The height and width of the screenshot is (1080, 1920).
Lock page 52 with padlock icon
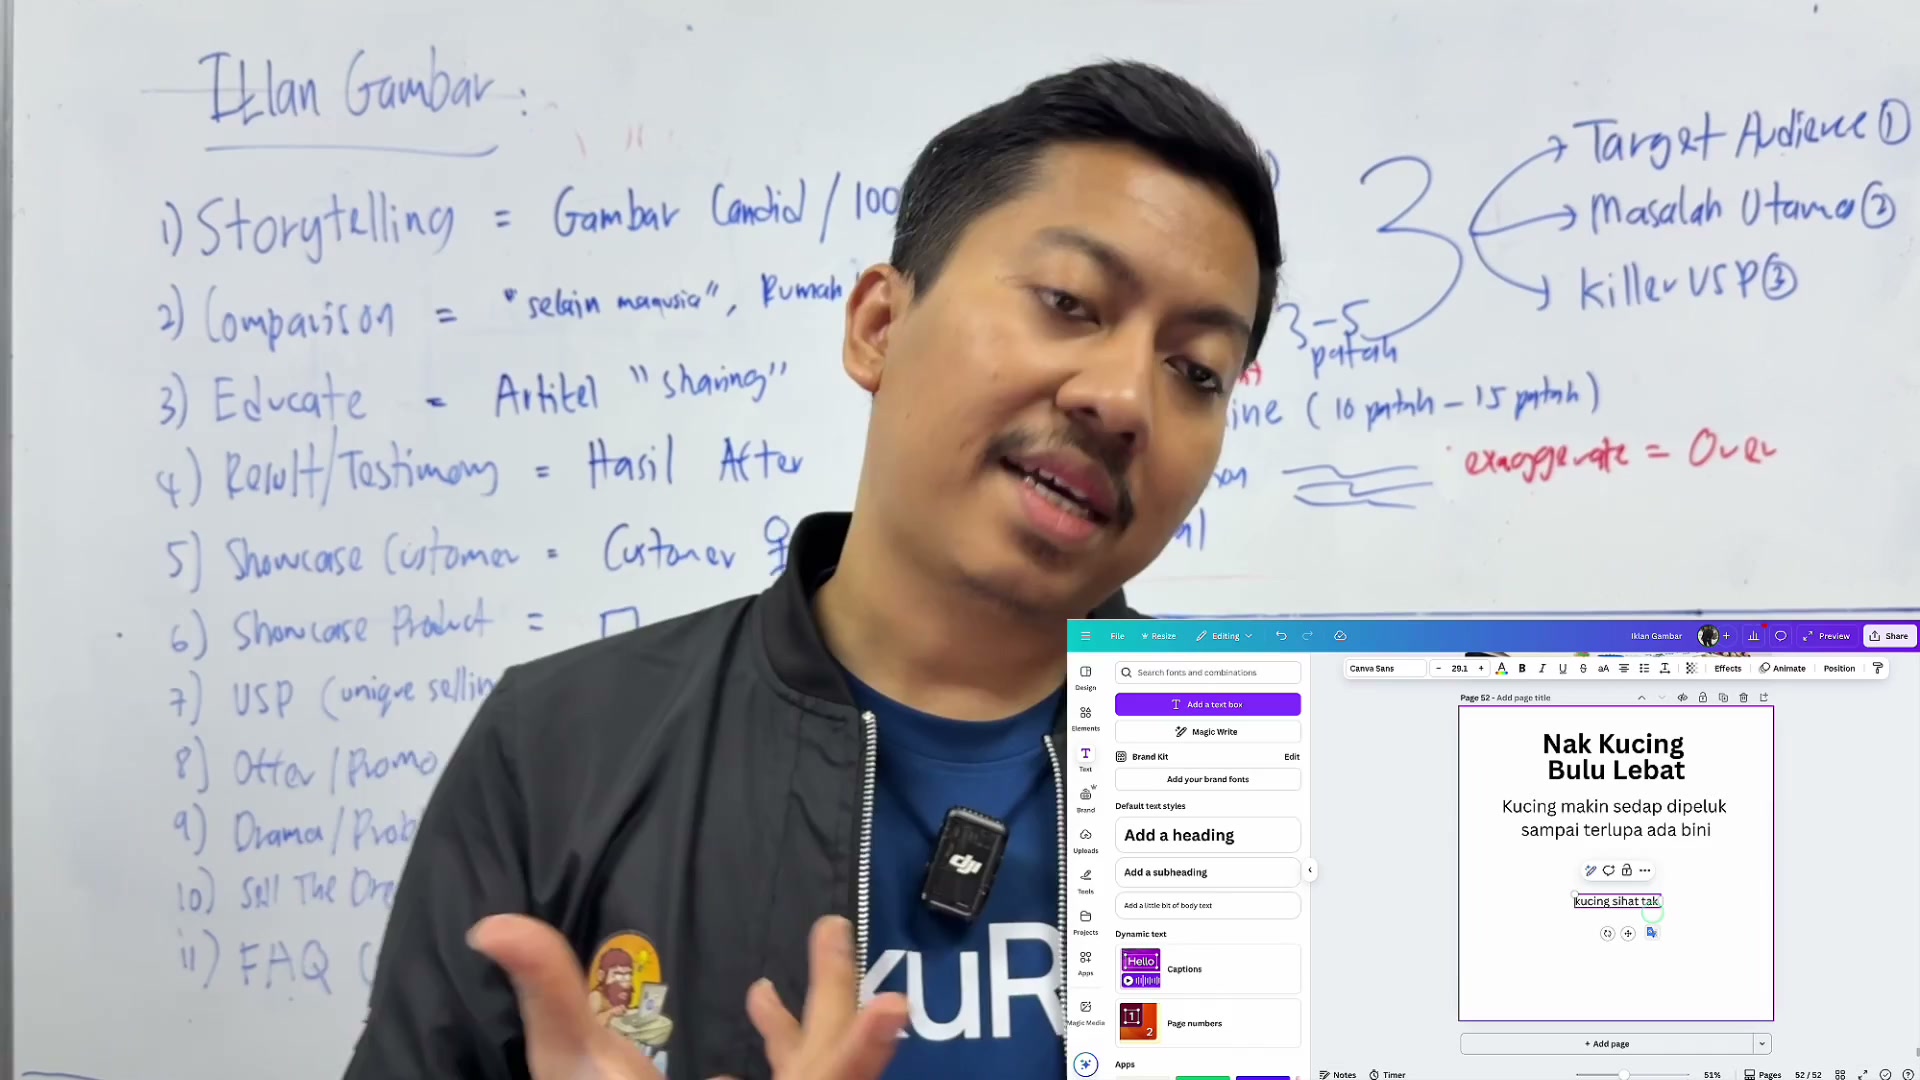(x=1702, y=697)
